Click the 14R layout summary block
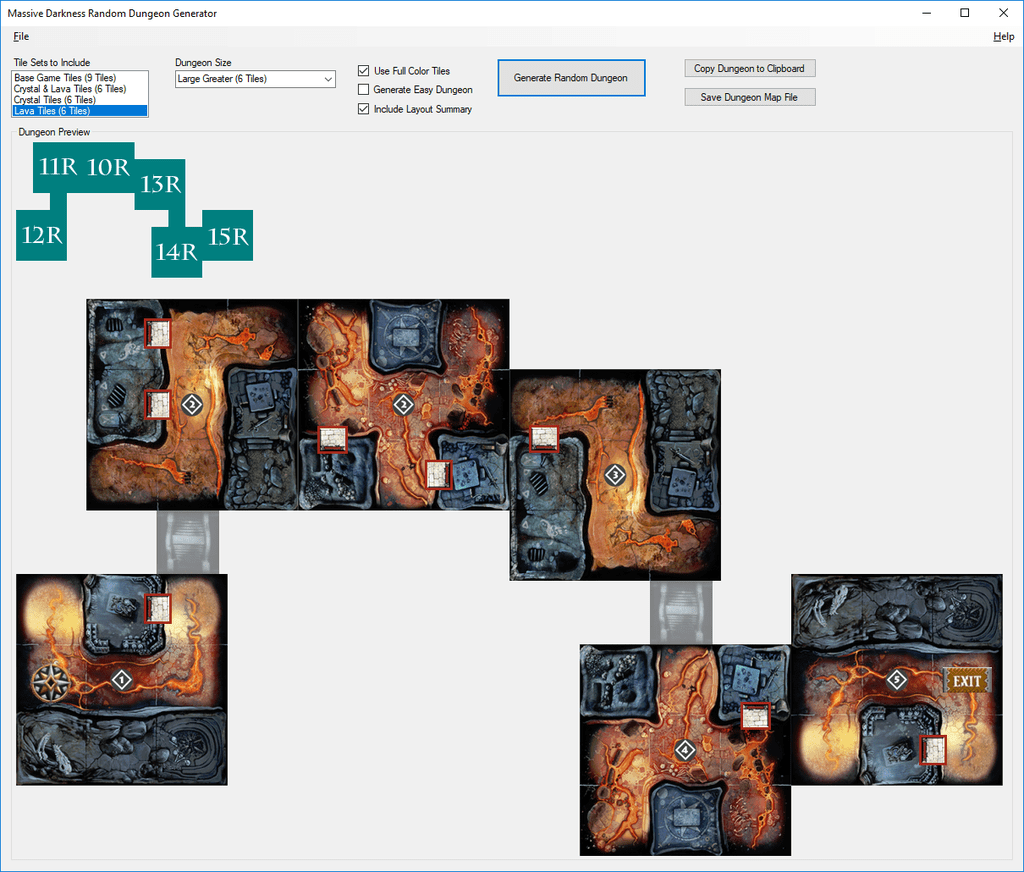The height and width of the screenshot is (872, 1024). click(176, 252)
